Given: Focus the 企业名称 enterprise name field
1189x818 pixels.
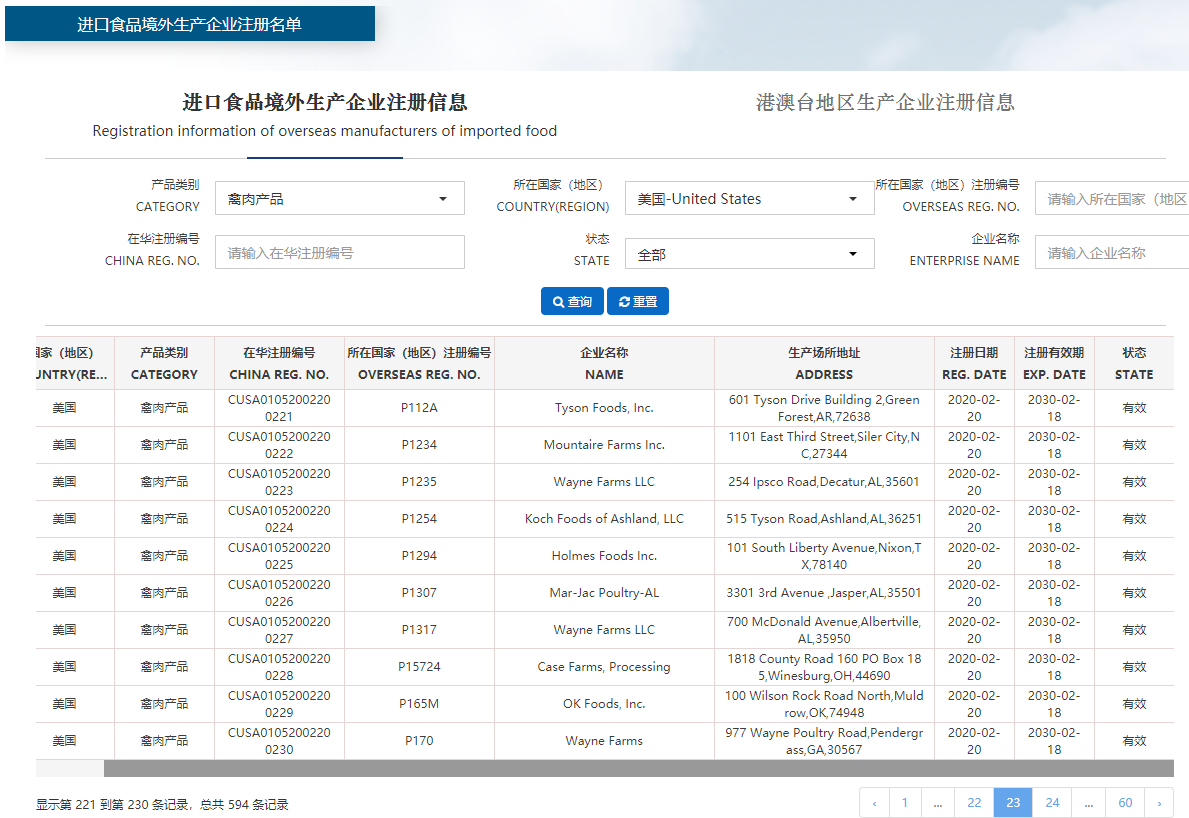Looking at the screenshot, I should coord(1110,253).
